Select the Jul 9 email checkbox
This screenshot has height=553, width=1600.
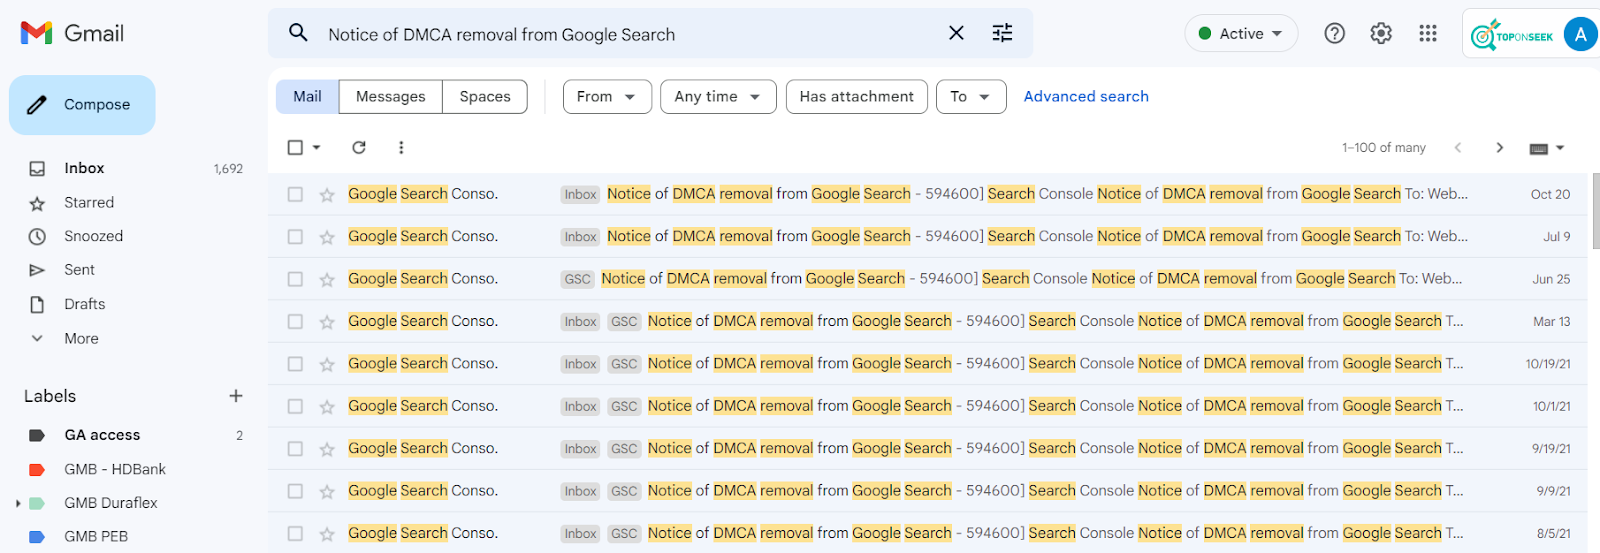coord(295,237)
